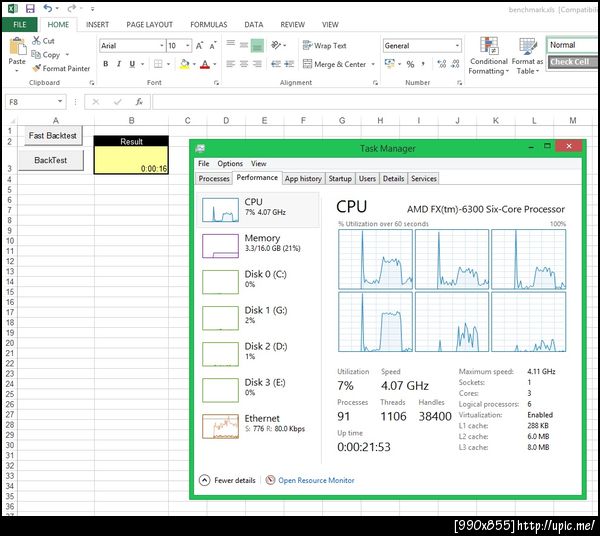Click the Decrease Indent icon
This screenshot has width=600, height=536.
[276, 64]
